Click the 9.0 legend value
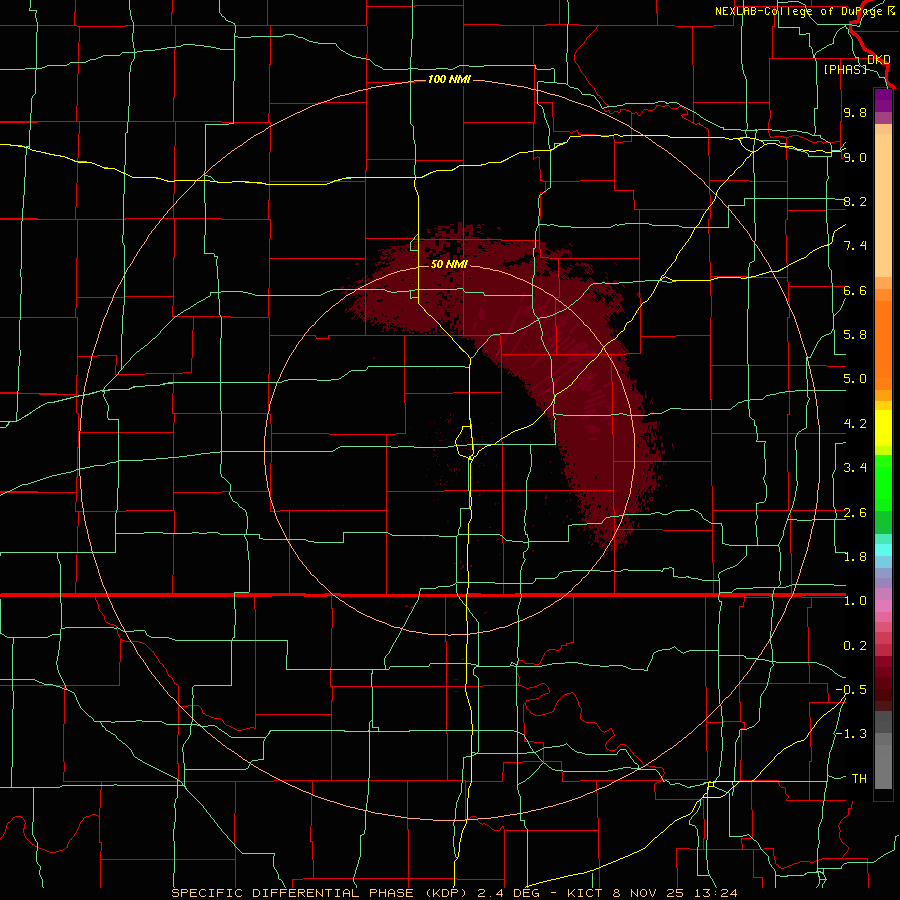Screen dimensions: 900x900 [x=855, y=157]
